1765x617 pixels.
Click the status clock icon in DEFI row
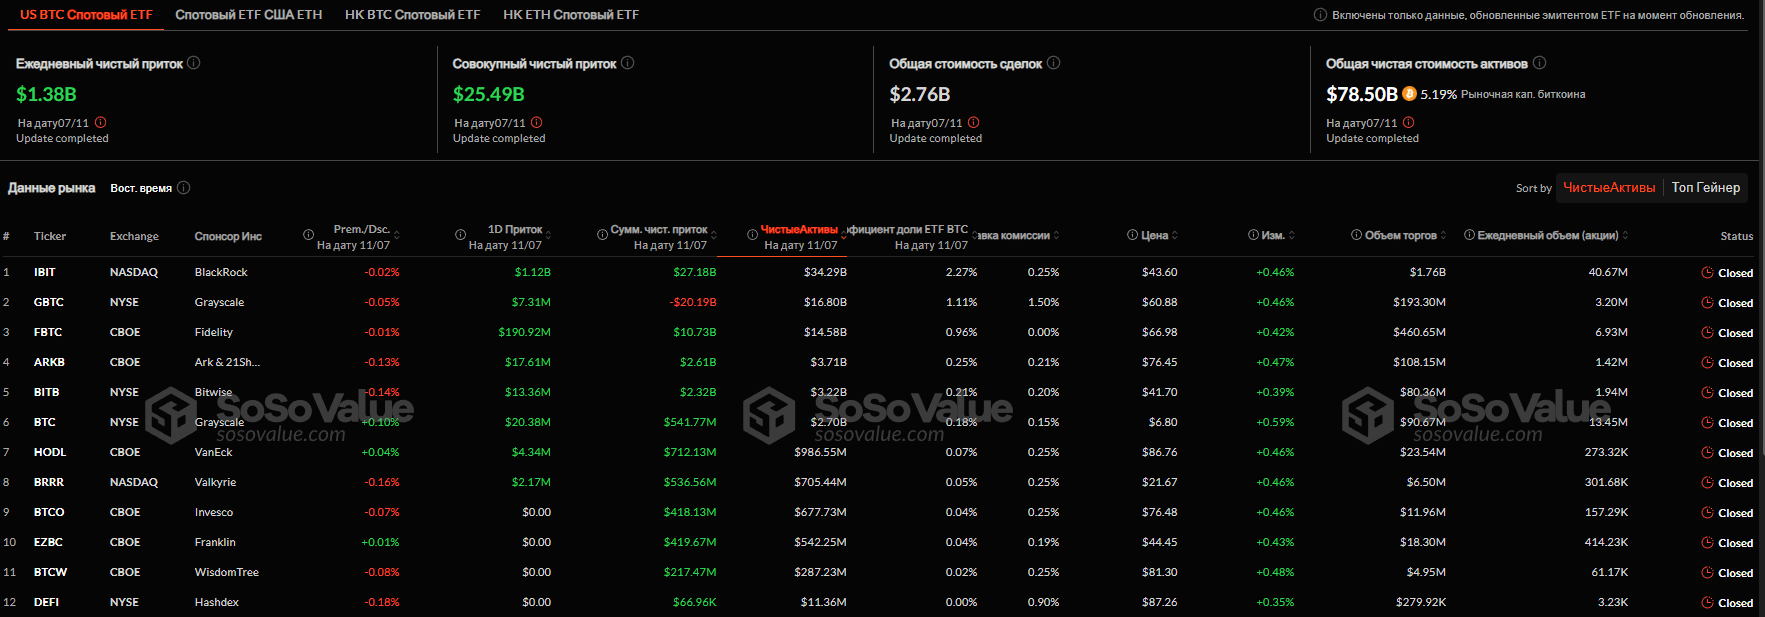point(1708,603)
